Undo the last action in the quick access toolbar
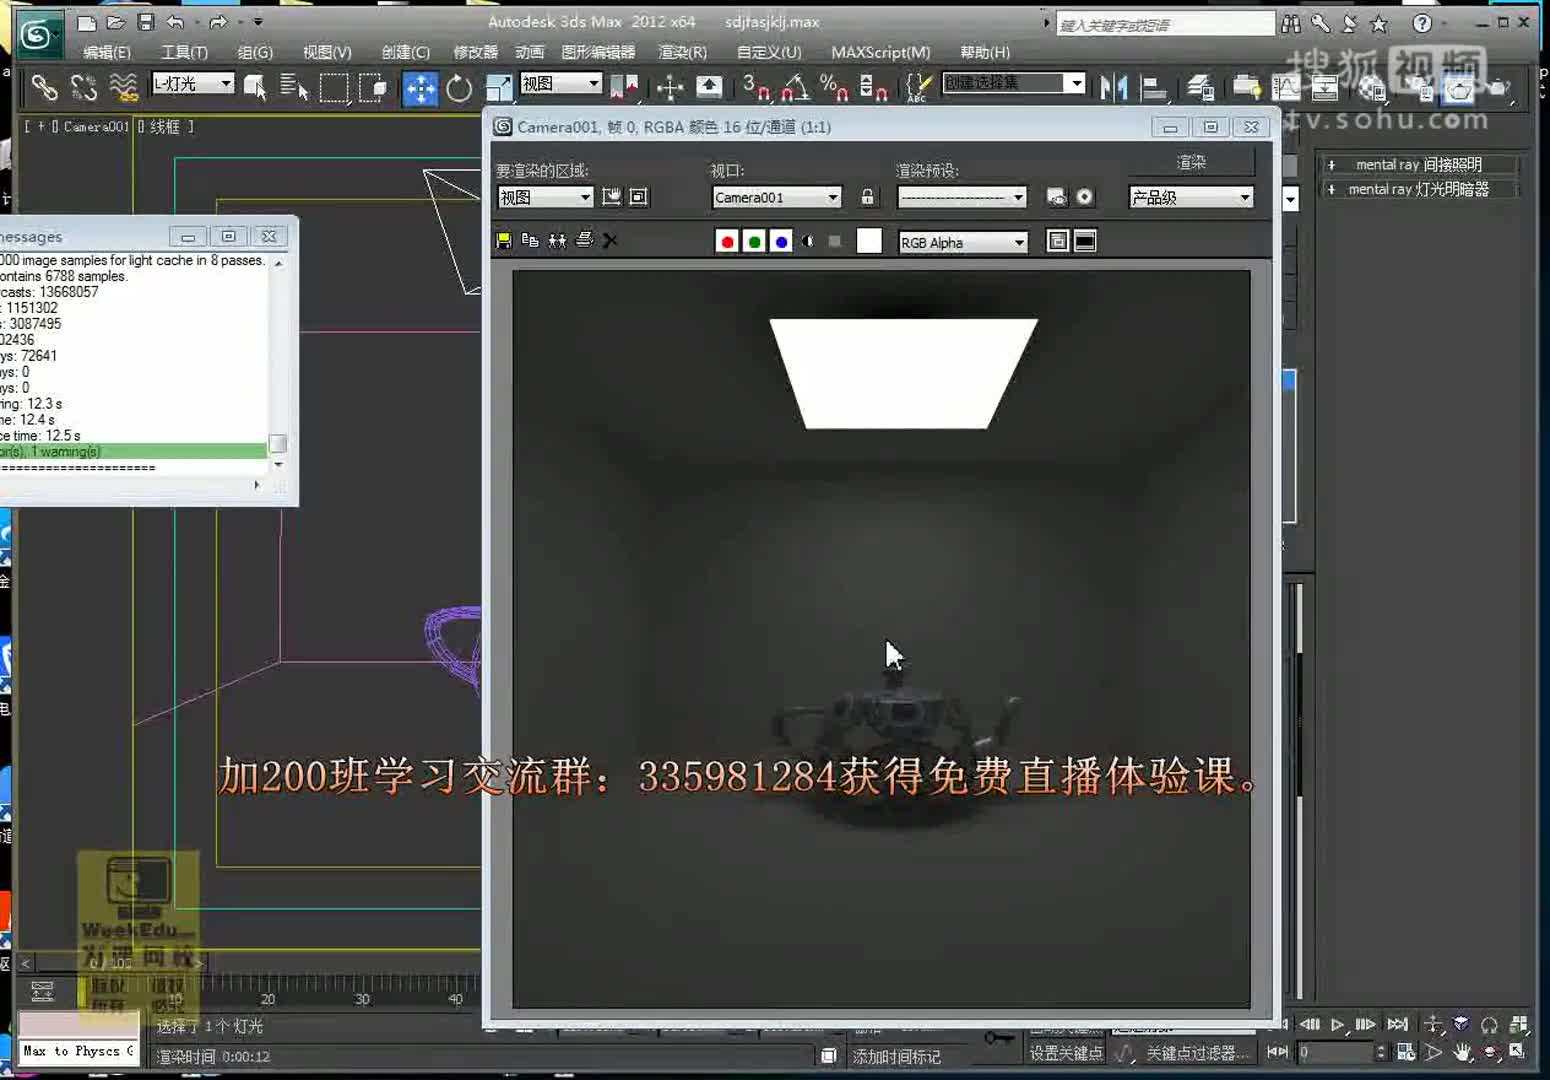This screenshot has height=1080, width=1550. pos(176,22)
